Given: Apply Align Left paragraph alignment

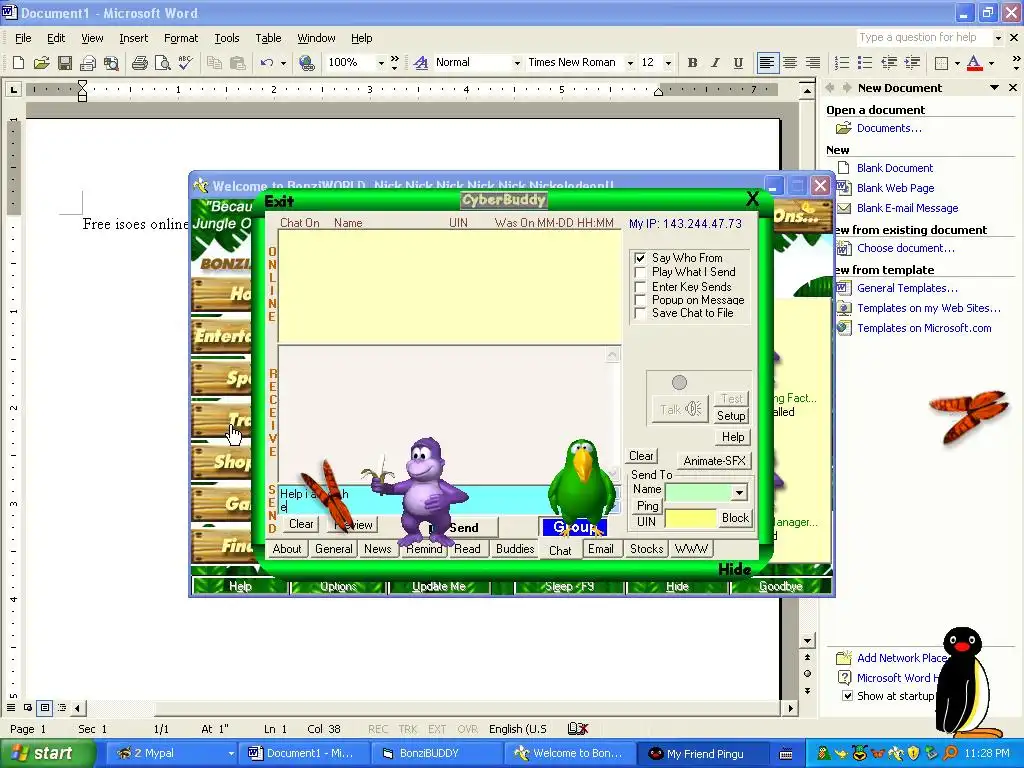Looking at the screenshot, I should pos(767,63).
